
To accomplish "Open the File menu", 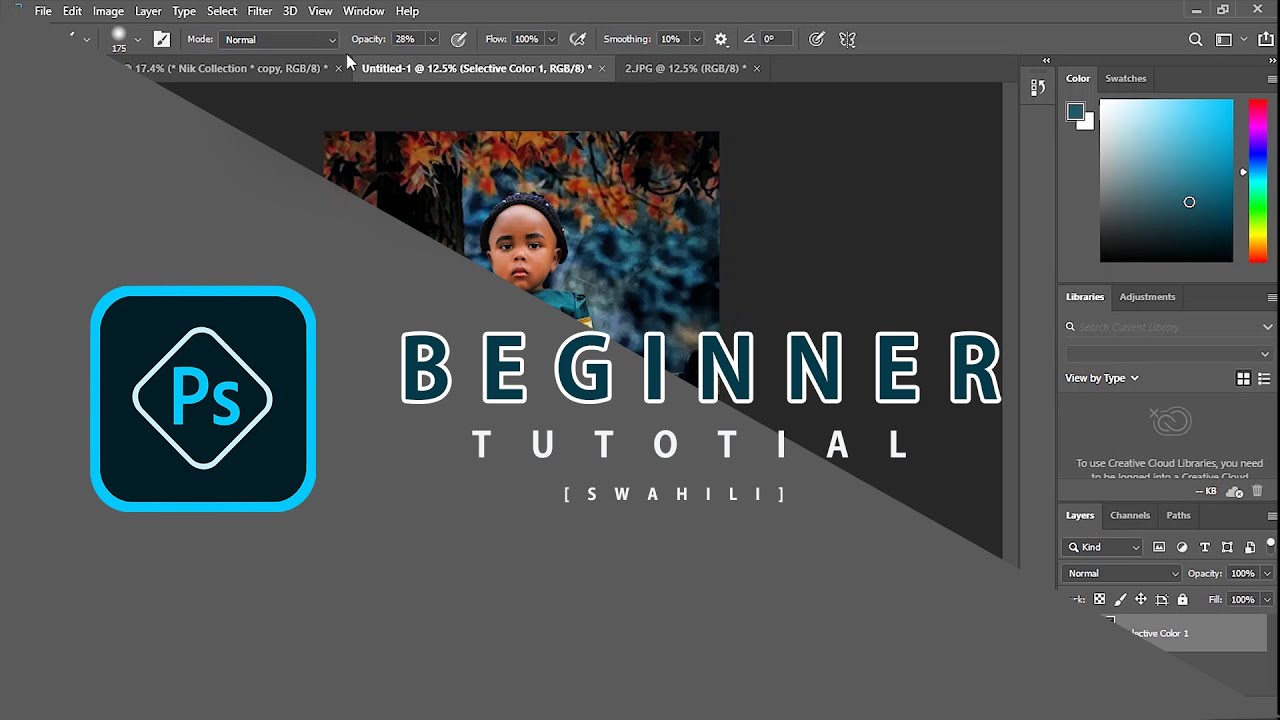I will (x=43, y=11).
